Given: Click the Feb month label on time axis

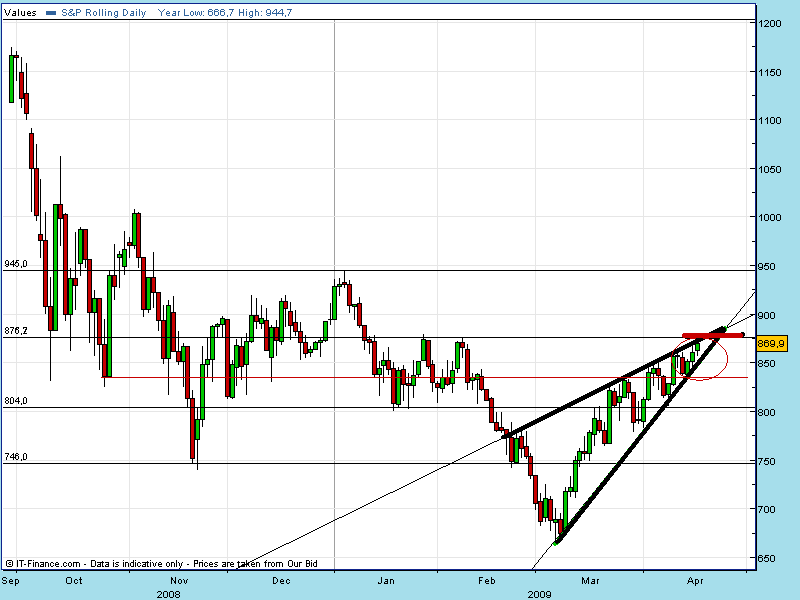Looking at the screenshot, I should coord(487,581).
